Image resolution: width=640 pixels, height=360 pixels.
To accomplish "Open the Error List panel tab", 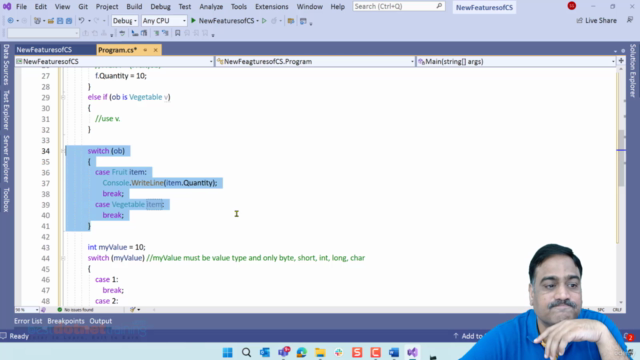I will 28,321.
